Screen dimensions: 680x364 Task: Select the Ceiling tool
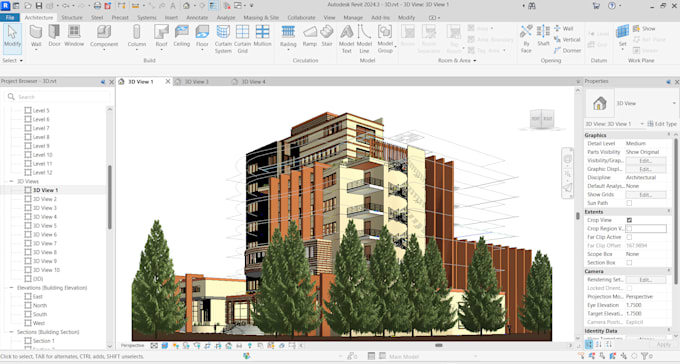coord(181,36)
